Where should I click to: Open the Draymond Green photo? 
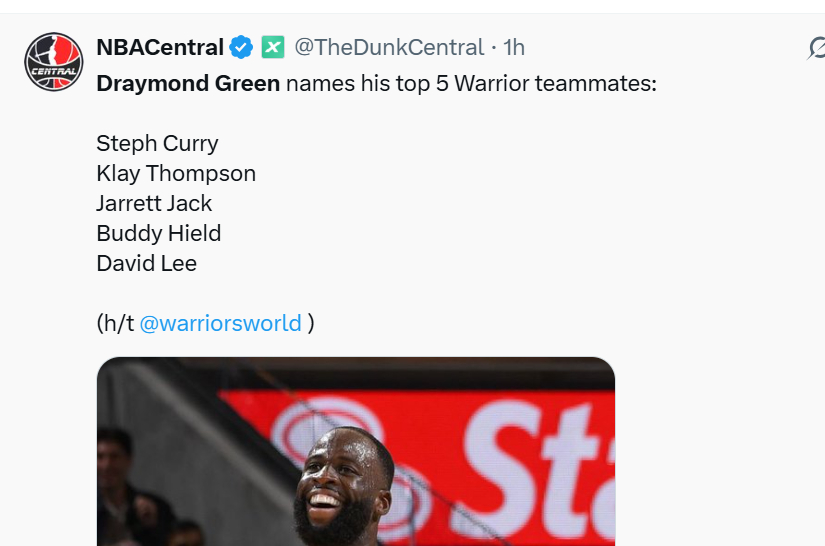(x=356, y=451)
